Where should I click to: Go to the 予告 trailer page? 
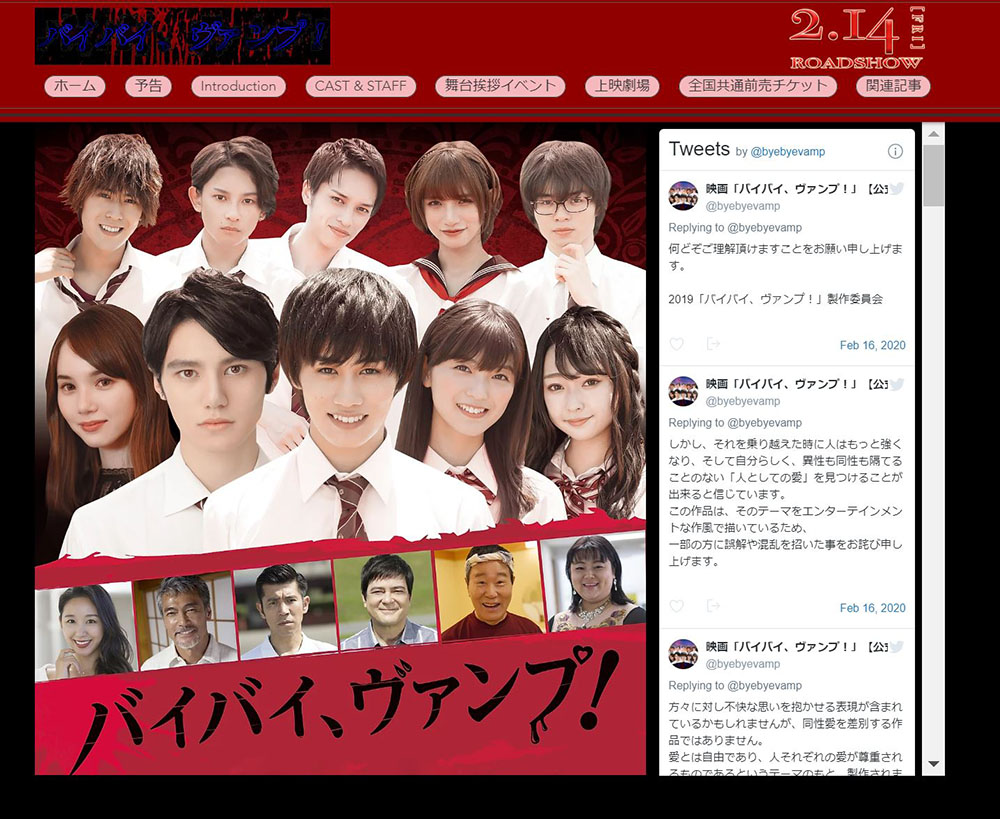pyautogui.click(x=148, y=86)
